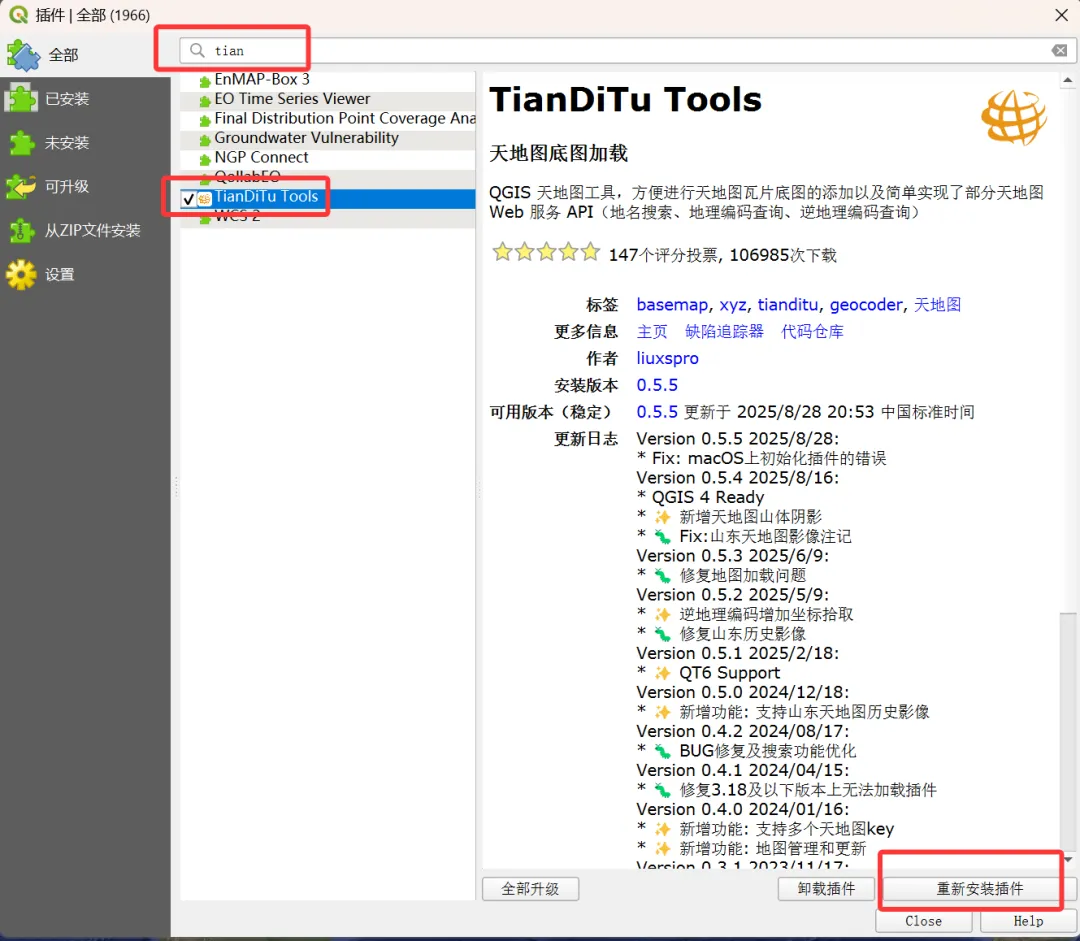Screen dimensions: 1080x941
Task: Open the basemap tag link
Action: tap(672, 304)
